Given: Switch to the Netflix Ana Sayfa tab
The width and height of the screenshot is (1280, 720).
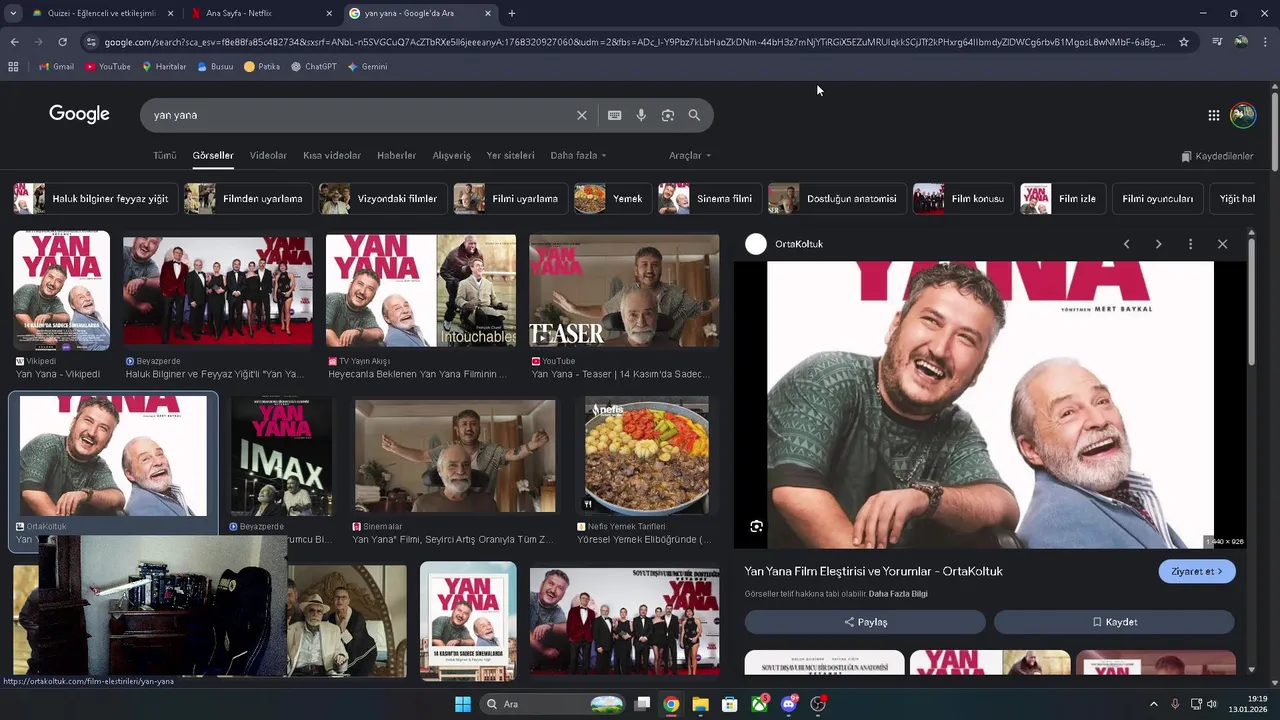Looking at the screenshot, I should click(x=261, y=13).
